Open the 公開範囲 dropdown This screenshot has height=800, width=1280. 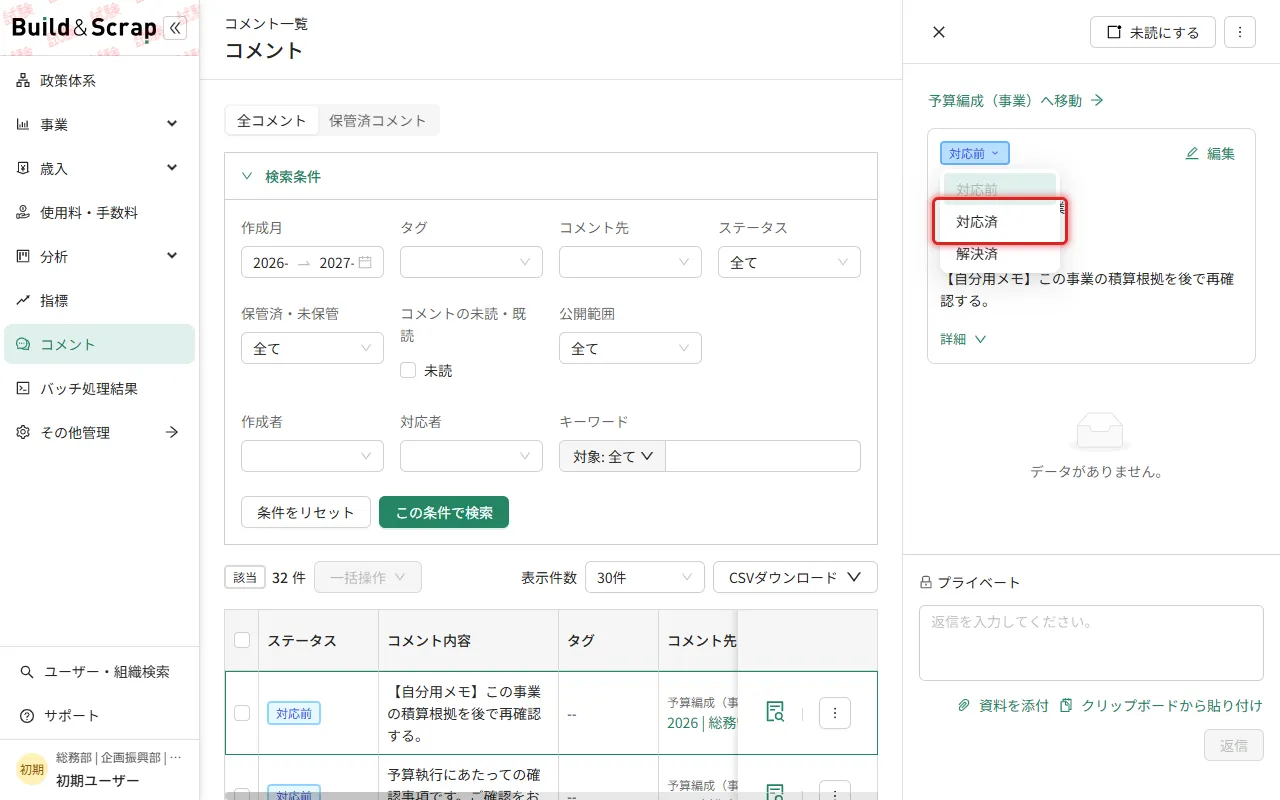click(x=630, y=348)
